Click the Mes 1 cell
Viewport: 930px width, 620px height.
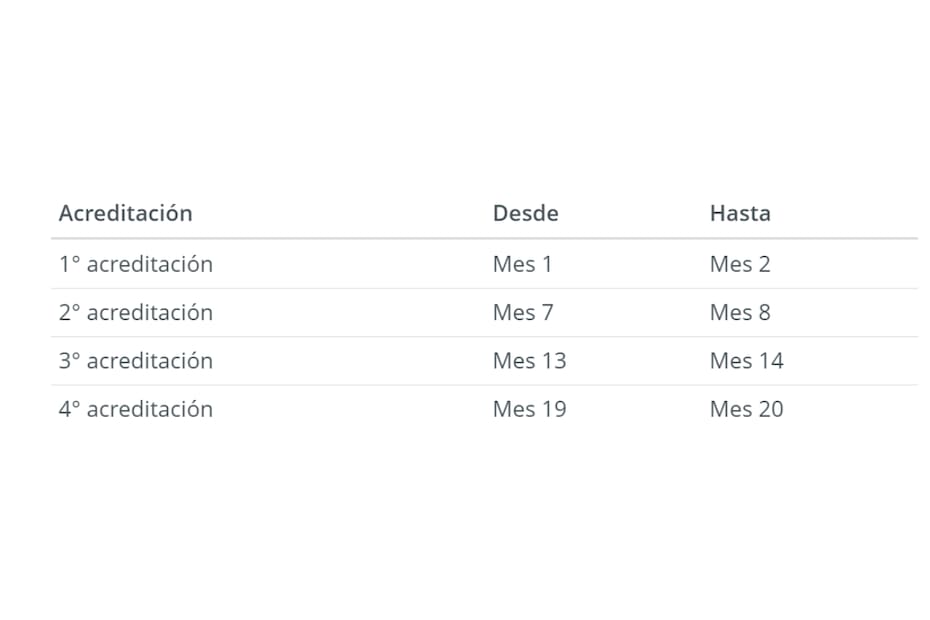[523, 264]
